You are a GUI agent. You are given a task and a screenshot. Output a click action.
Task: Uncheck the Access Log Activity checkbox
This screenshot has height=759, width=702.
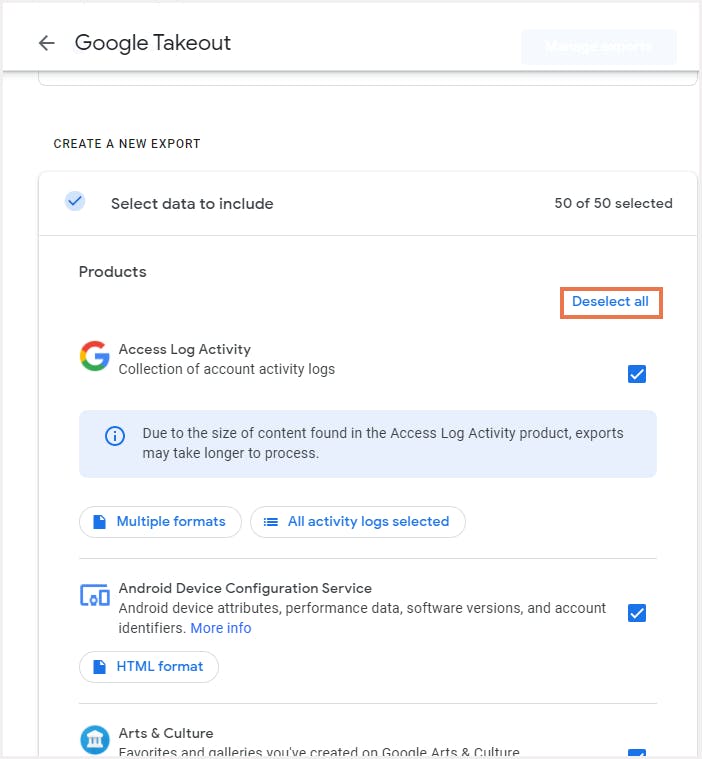coord(637,374)
